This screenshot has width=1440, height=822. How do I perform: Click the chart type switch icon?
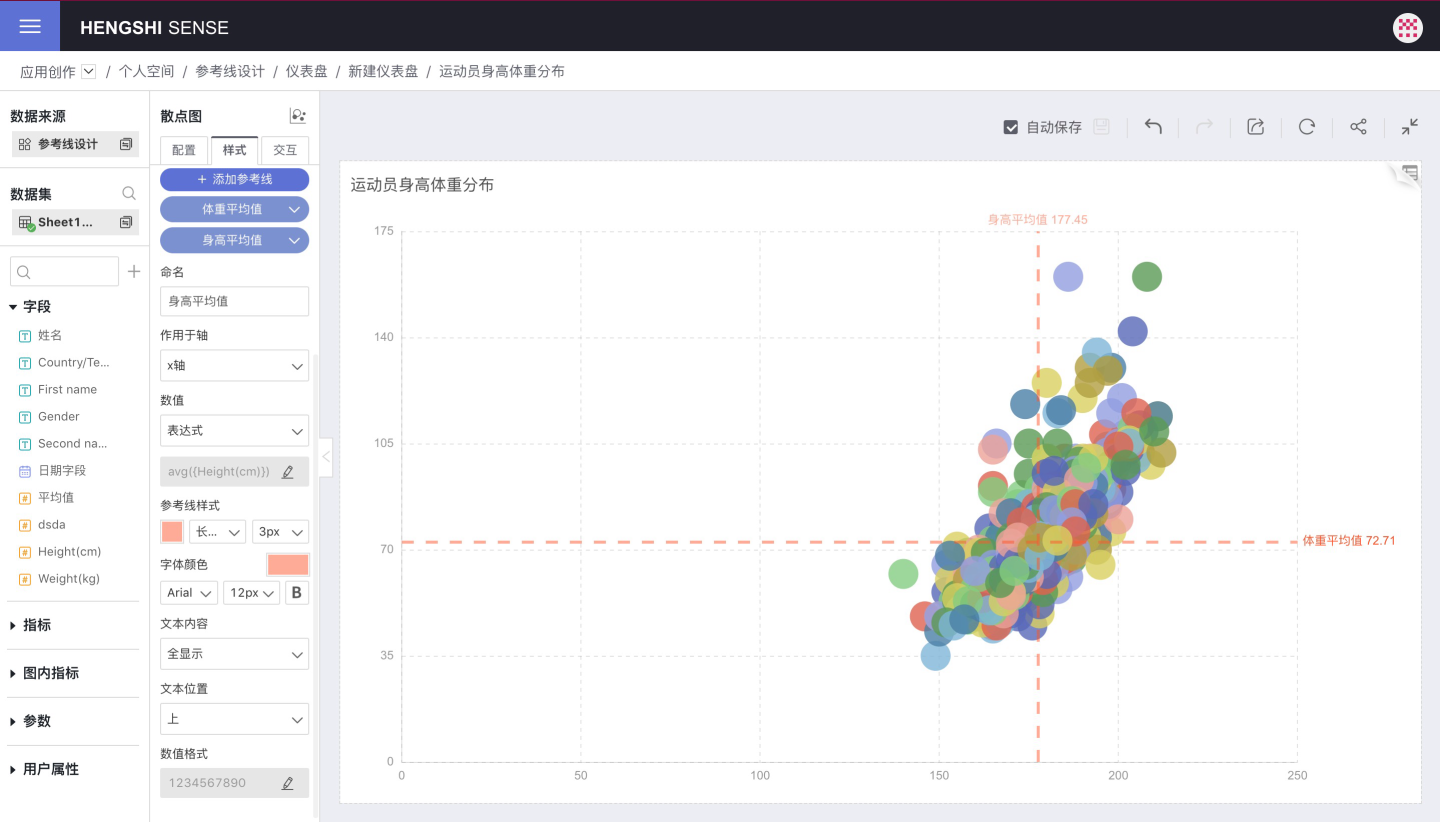coord(297,116)
